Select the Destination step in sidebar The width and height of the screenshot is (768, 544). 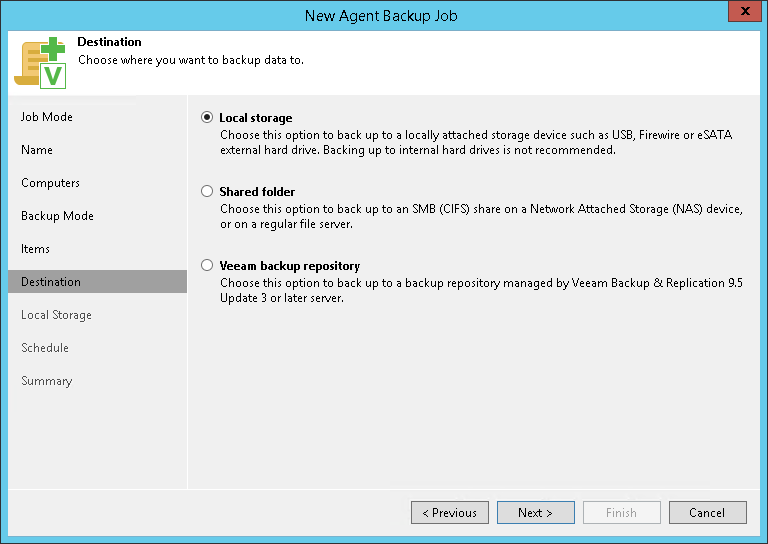point(51,282)
